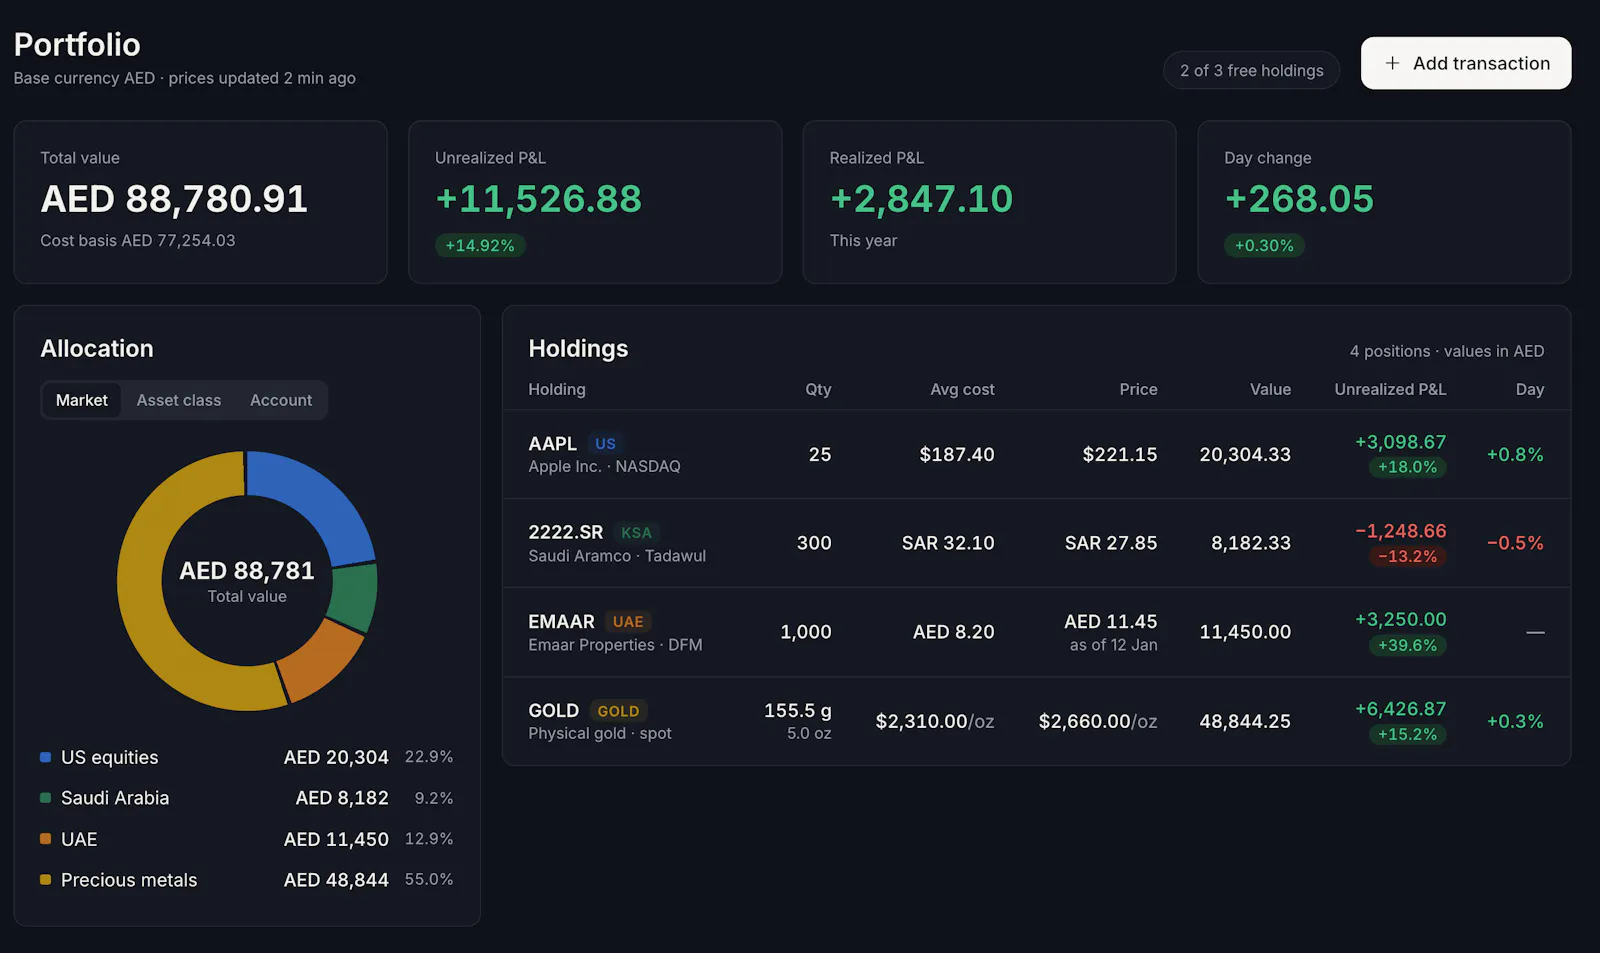Click Saudi Aramco value 8,182.33
The image size is (1600, 953).
[x=1251, y=543]
